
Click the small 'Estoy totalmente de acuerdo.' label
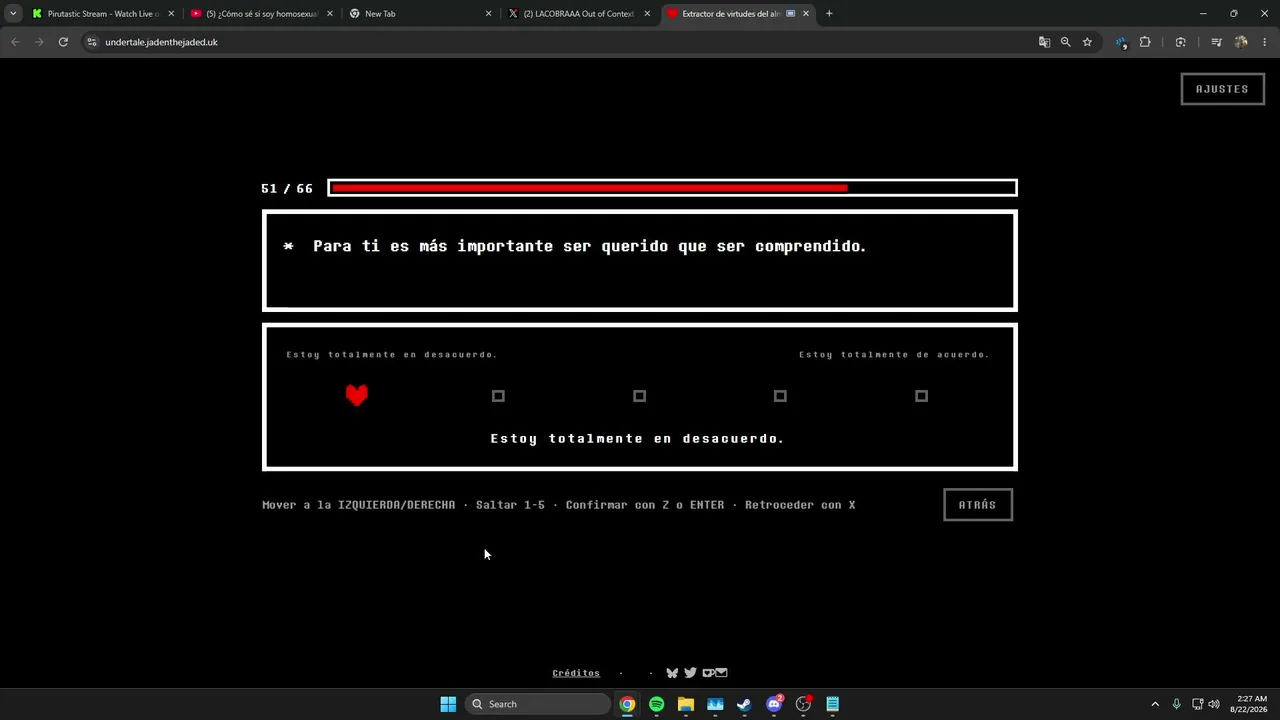click(894, 354)
